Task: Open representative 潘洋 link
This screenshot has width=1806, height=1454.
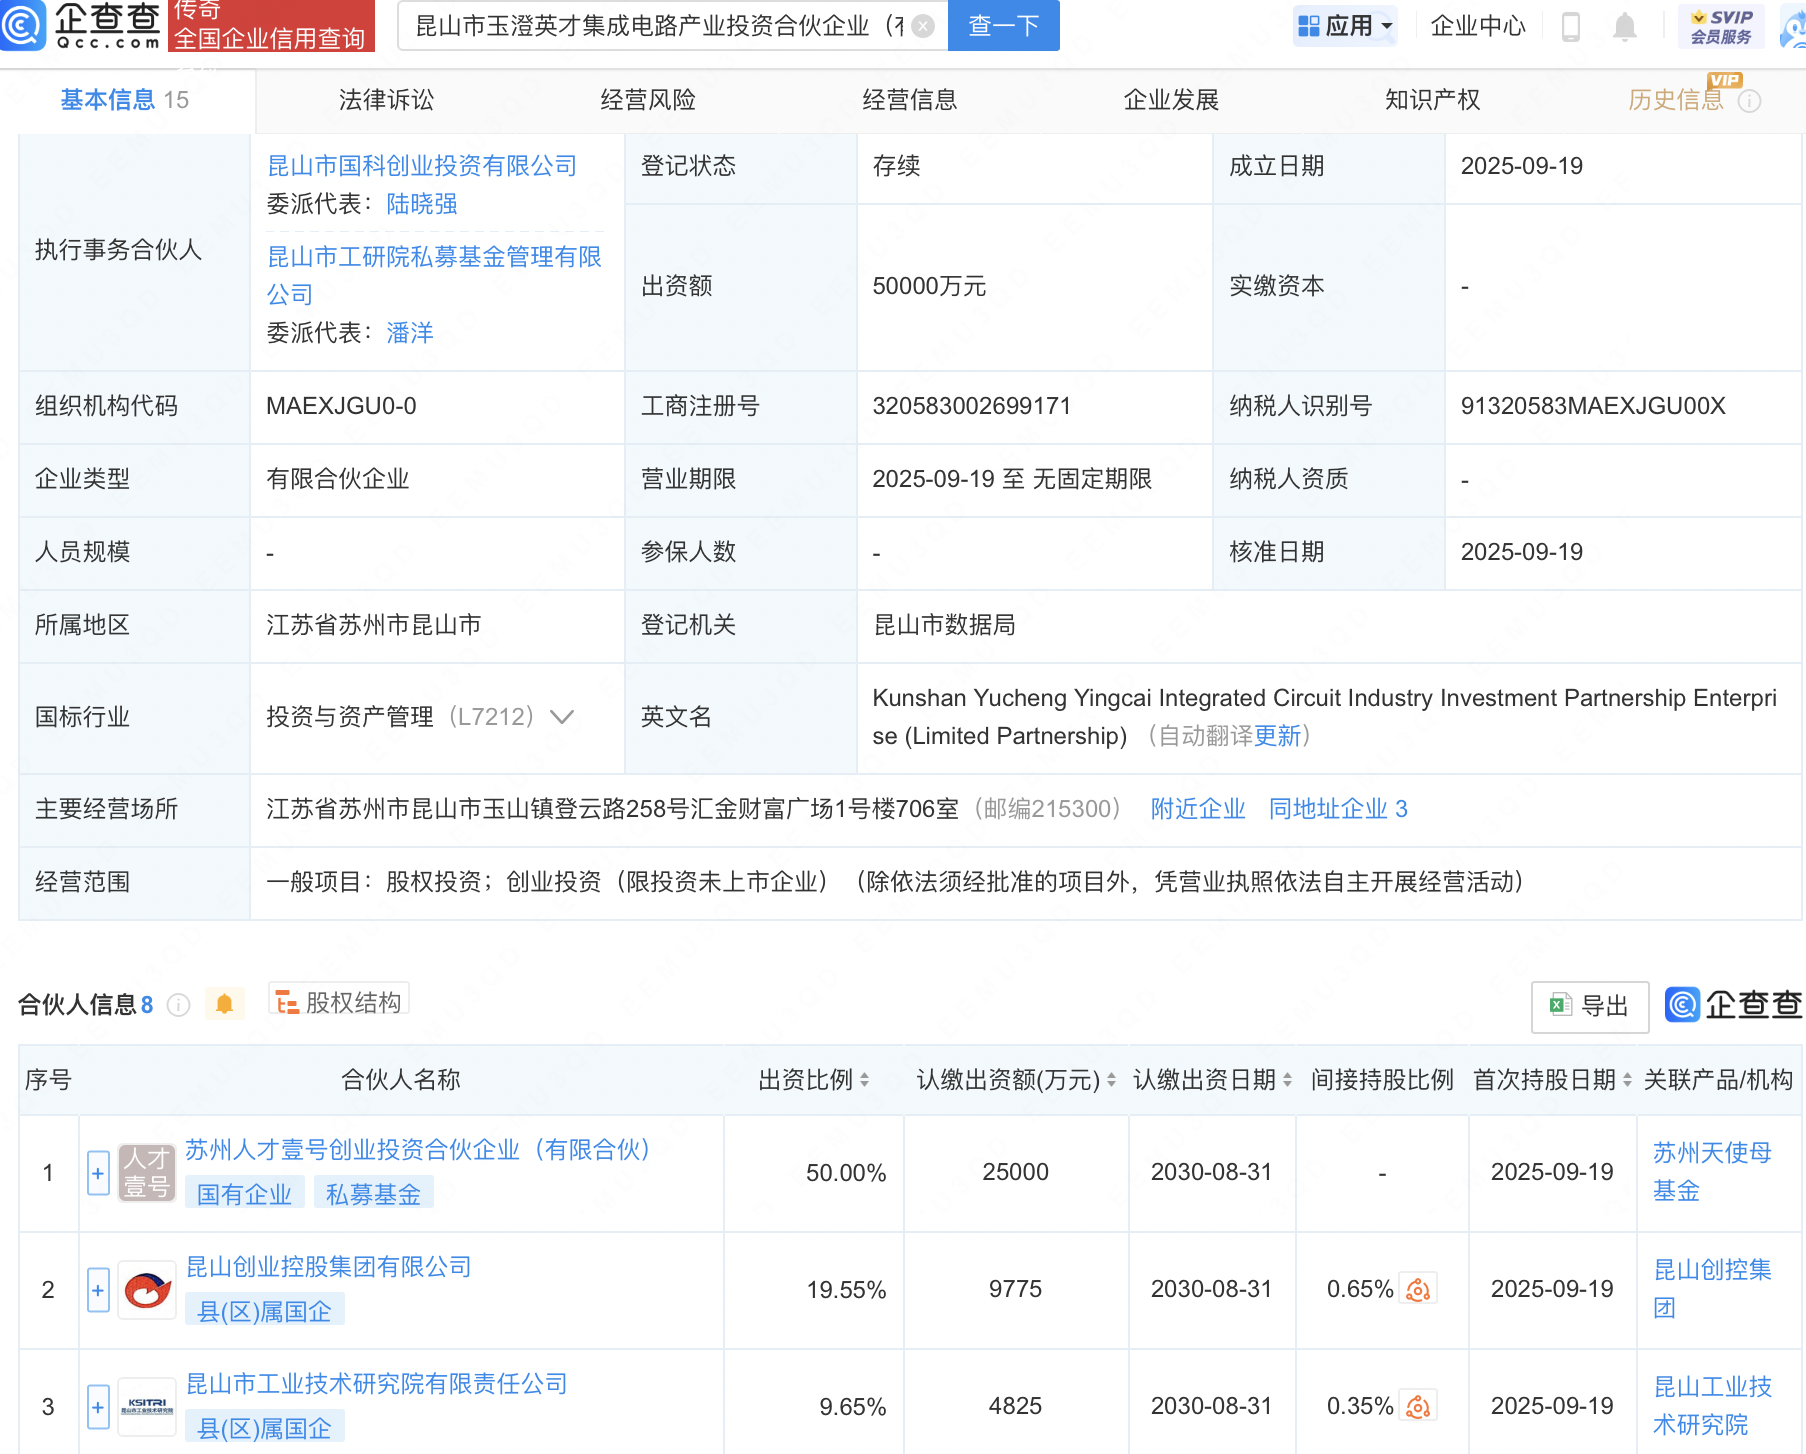Action: 410,333
